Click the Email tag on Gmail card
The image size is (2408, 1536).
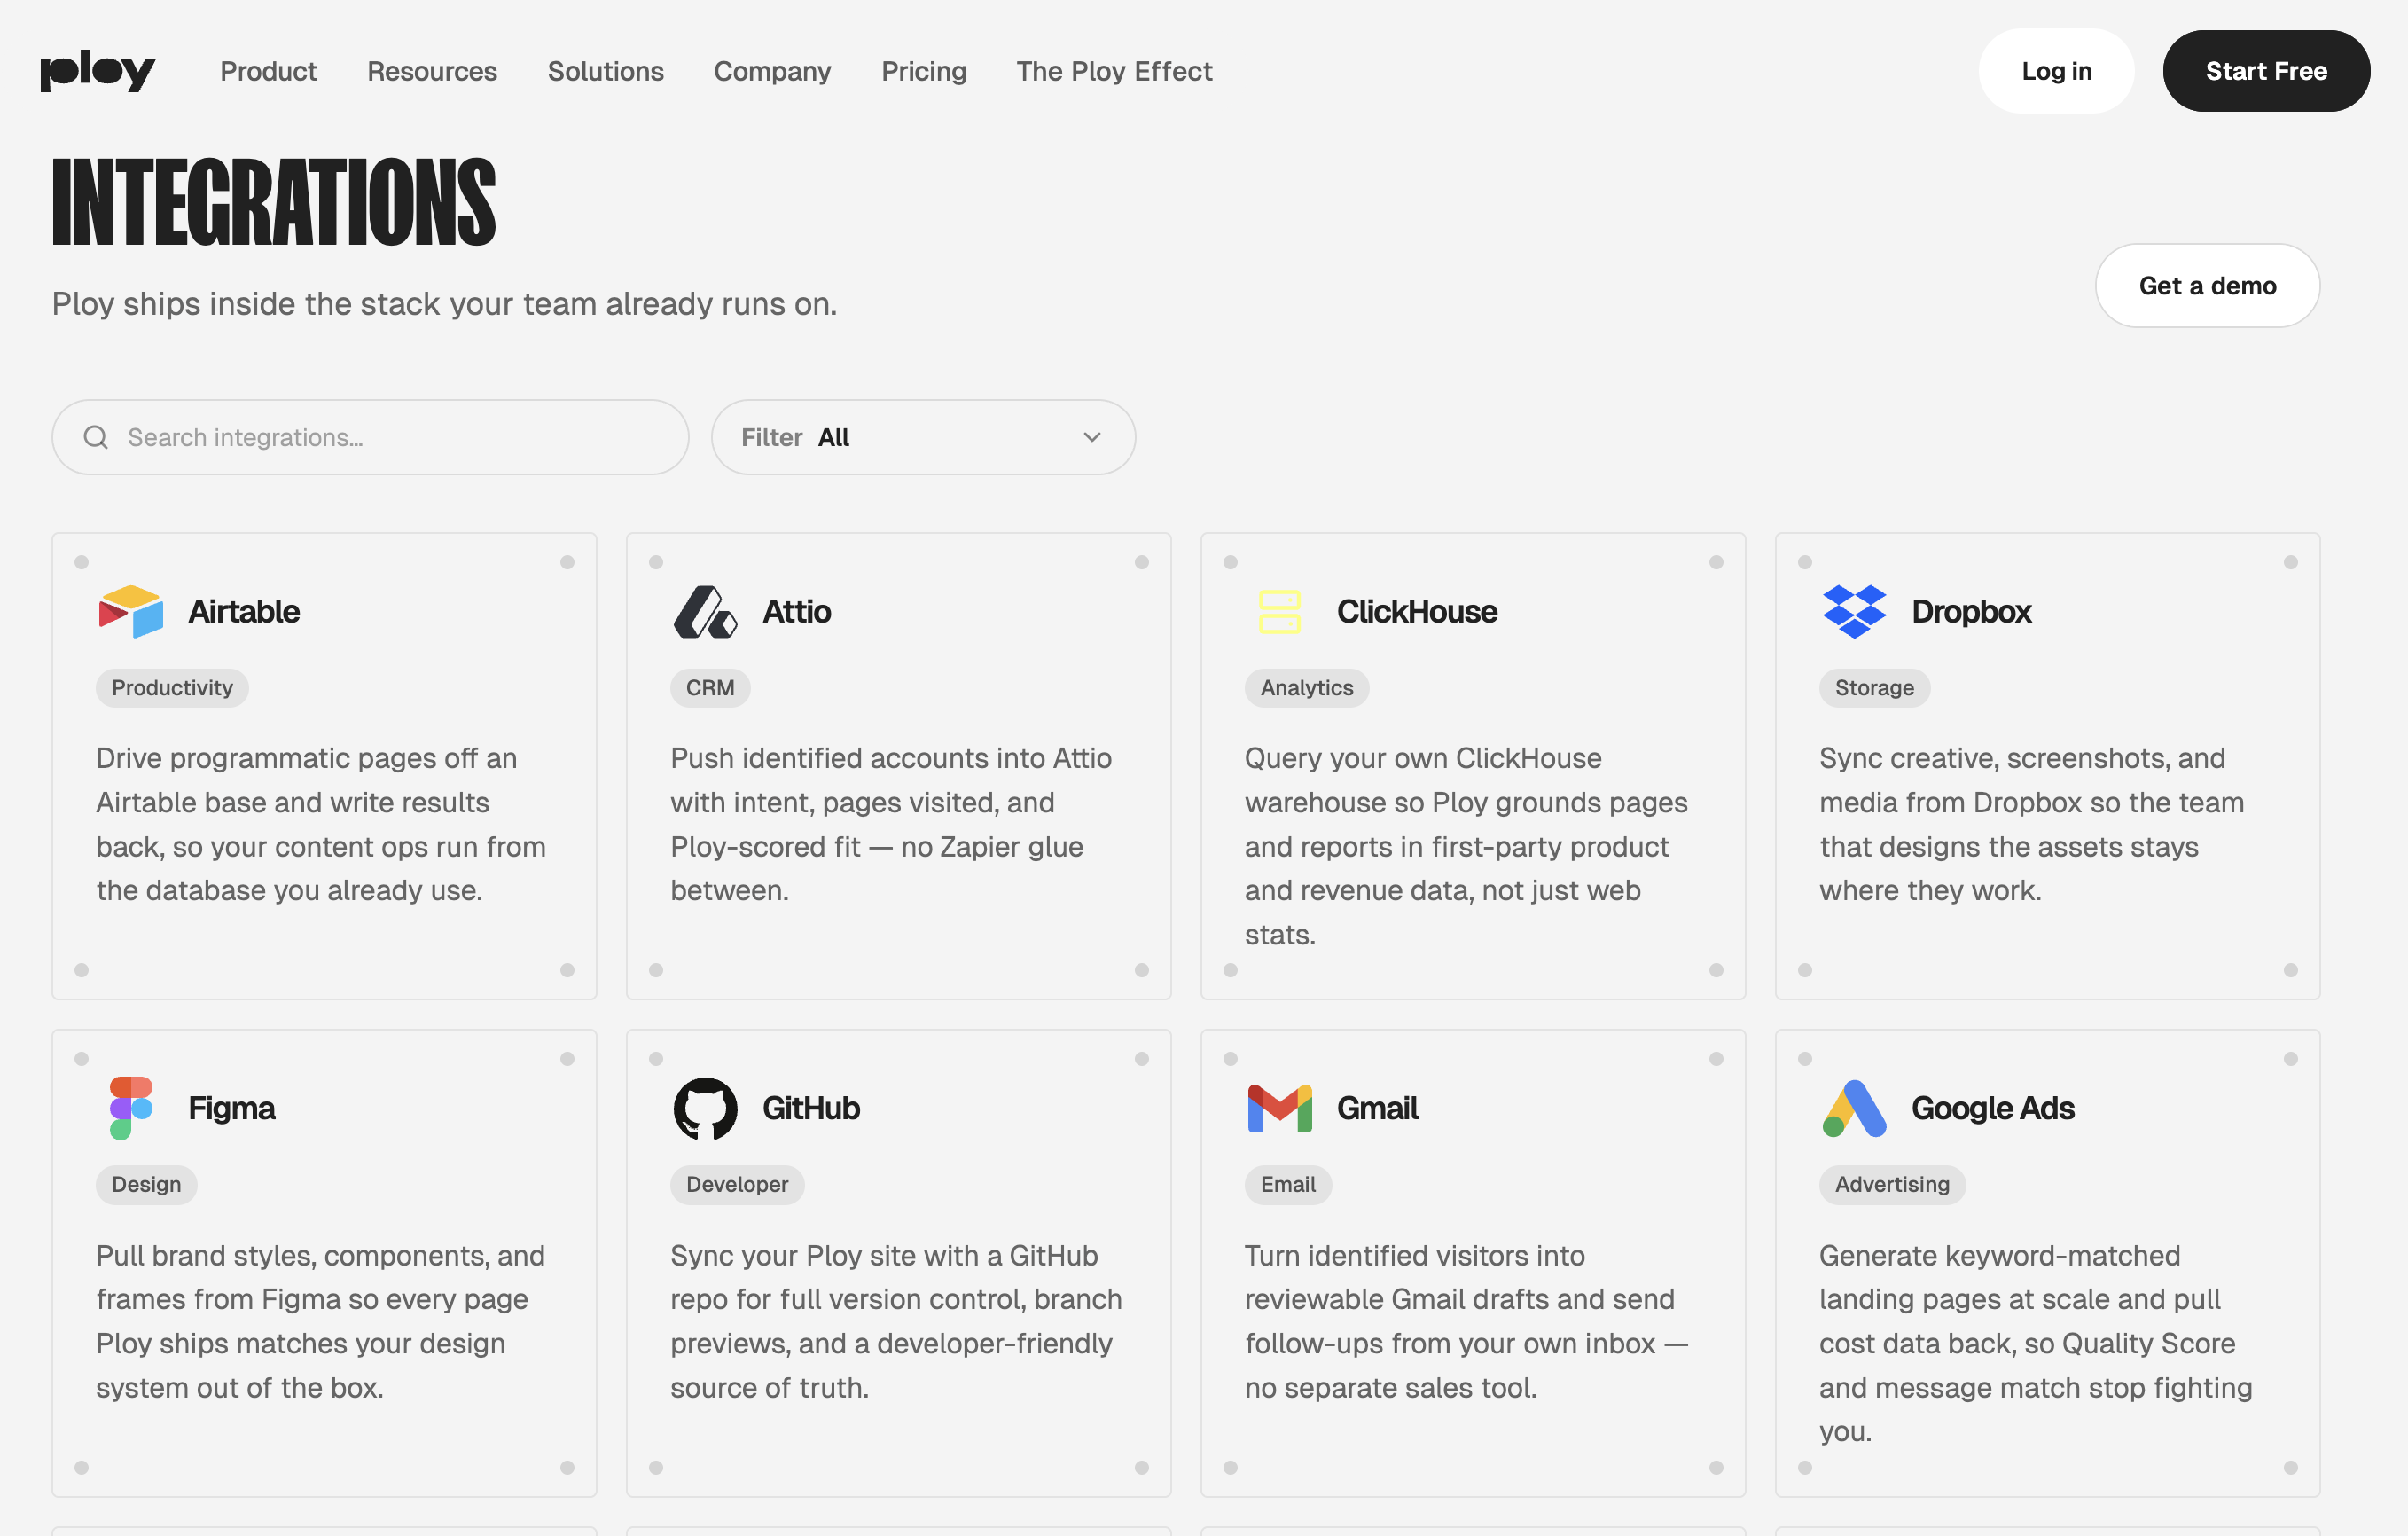pos(1288,1185)
